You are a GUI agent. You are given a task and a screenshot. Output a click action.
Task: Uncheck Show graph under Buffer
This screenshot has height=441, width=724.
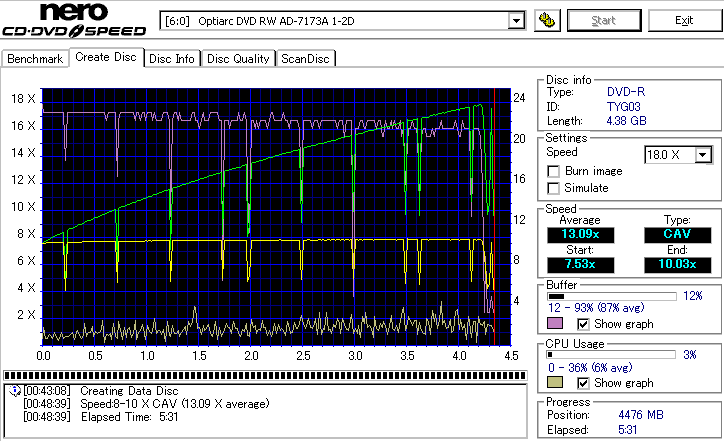click(584, 324)
